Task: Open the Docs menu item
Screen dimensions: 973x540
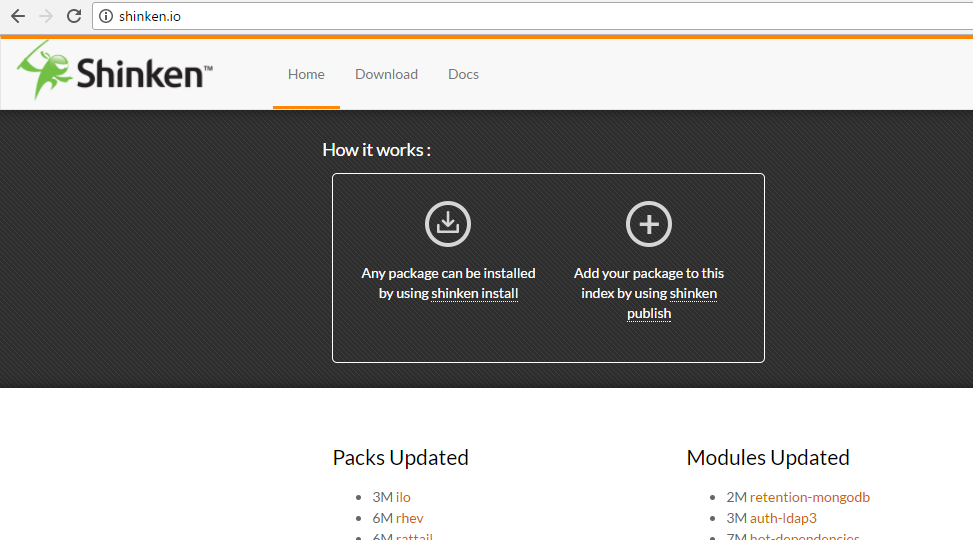Action: click(463, 74)
